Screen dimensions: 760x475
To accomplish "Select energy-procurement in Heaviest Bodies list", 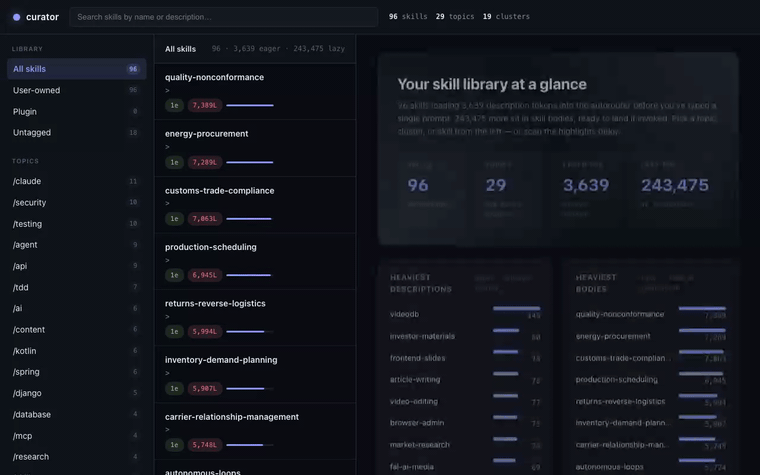I will (650, 336).
